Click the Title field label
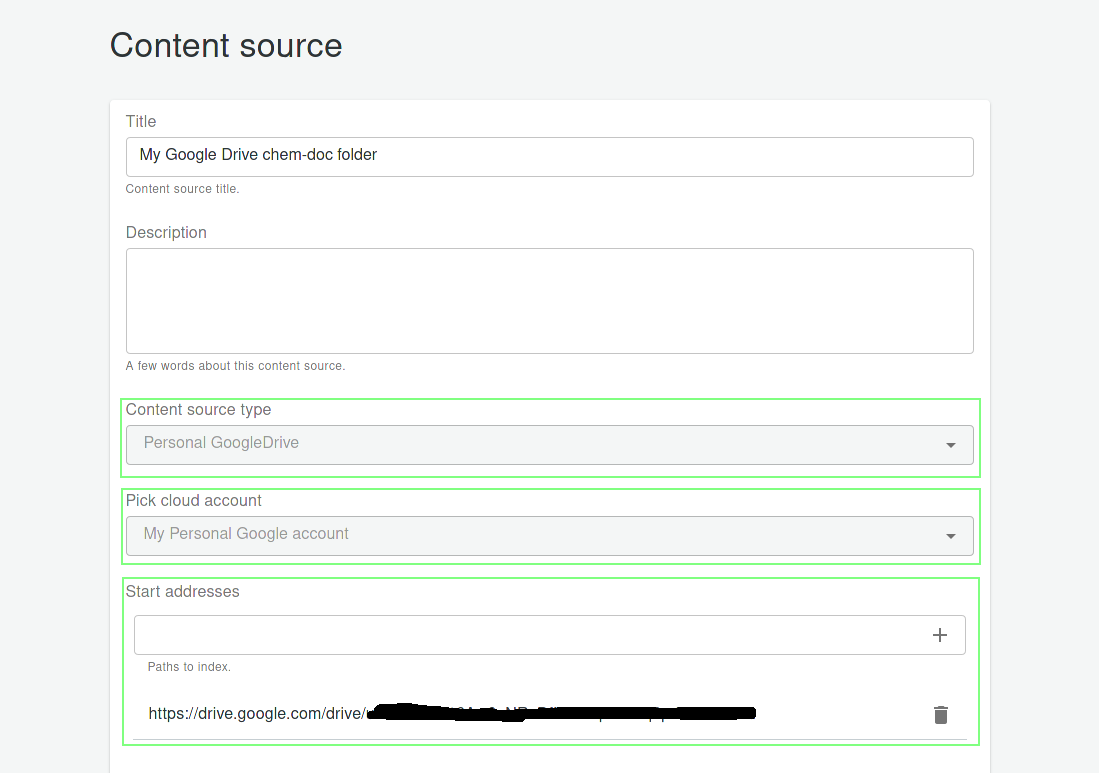Screen dimensions: 1099x773 point(141,121)
